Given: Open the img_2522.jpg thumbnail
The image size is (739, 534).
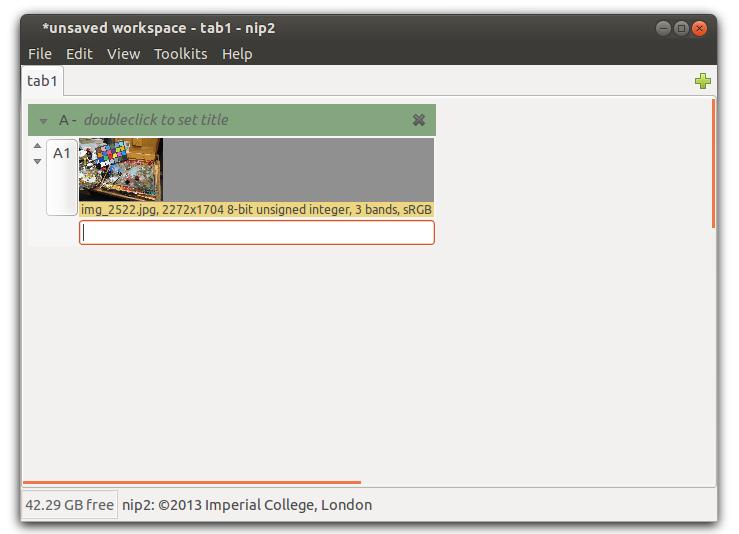Looking at the screenshot, I should coord(121,170).
